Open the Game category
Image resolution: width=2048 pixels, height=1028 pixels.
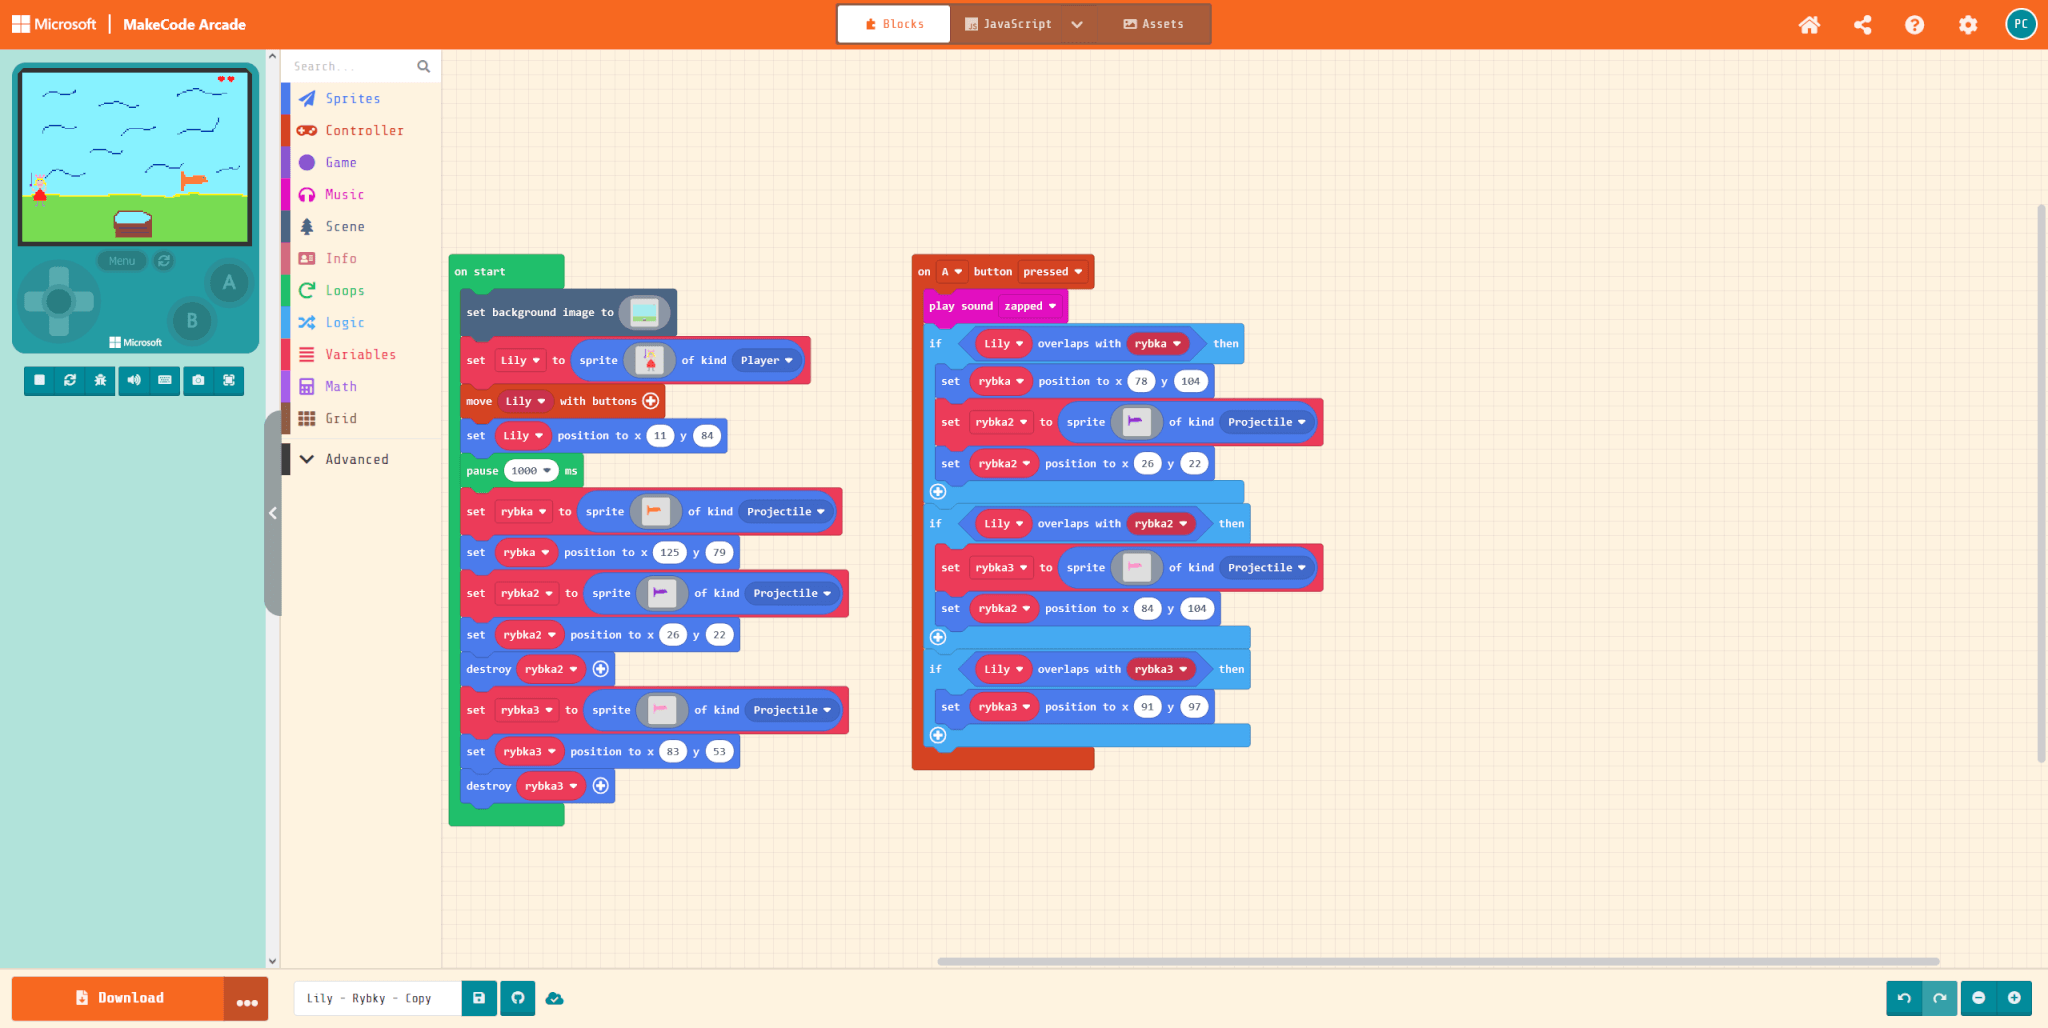click(361, 162)
